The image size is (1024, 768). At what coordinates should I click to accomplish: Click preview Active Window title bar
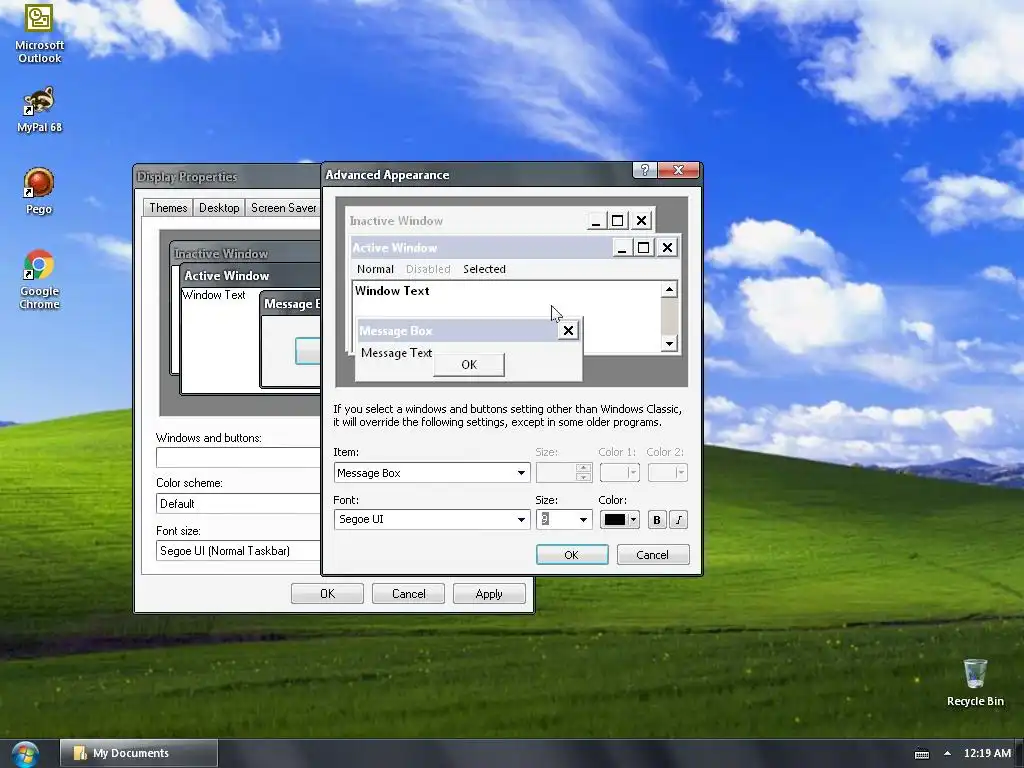(481, 248)
